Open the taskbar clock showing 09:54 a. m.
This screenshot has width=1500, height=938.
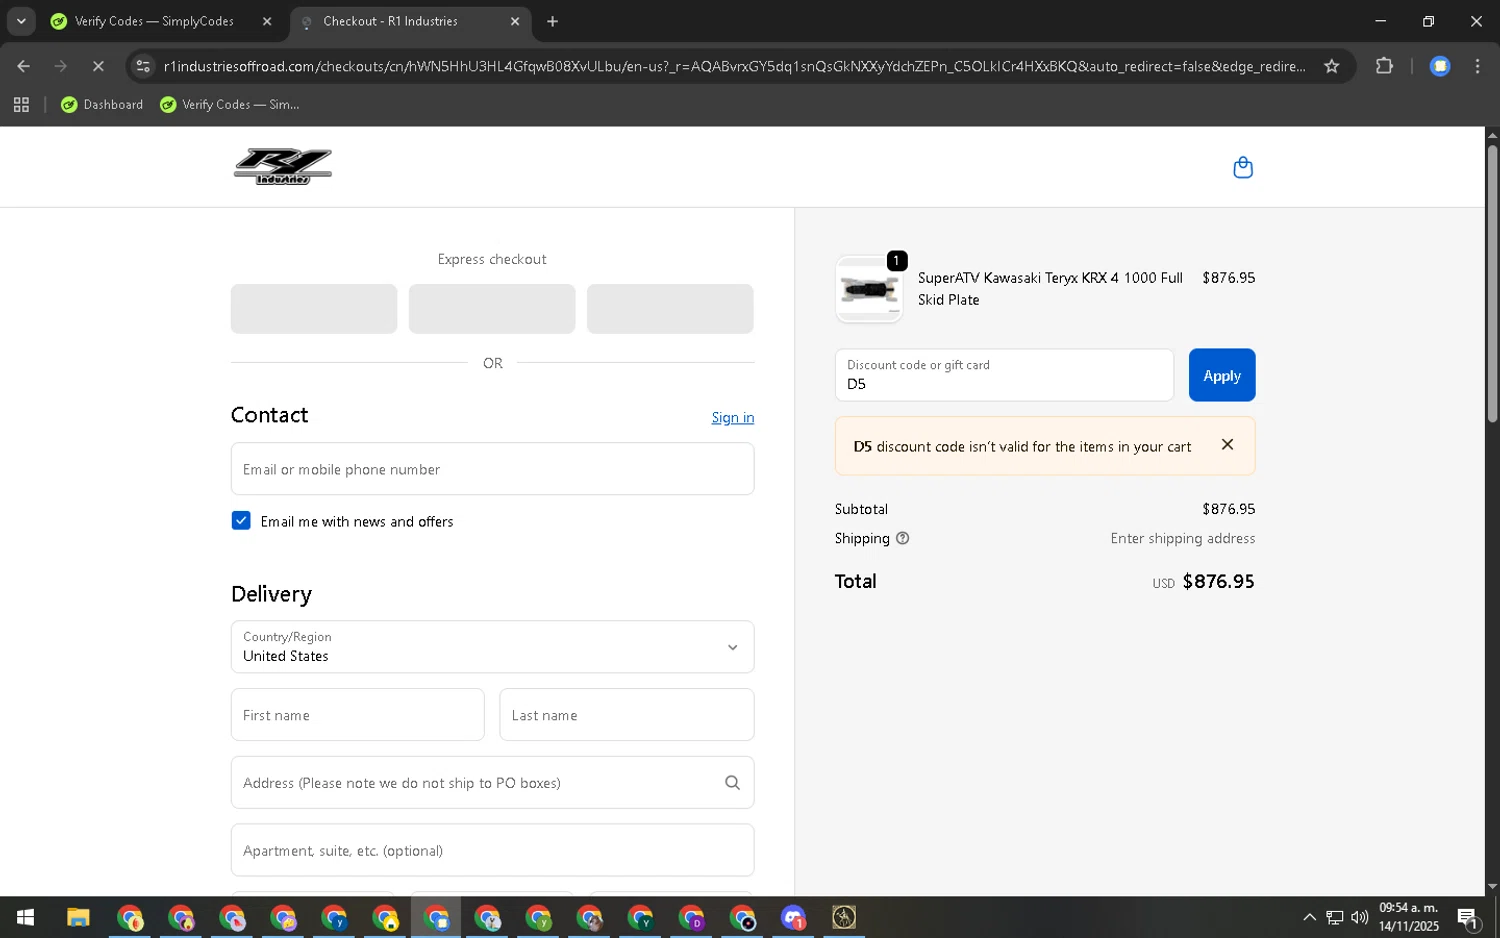(1408, 917)
